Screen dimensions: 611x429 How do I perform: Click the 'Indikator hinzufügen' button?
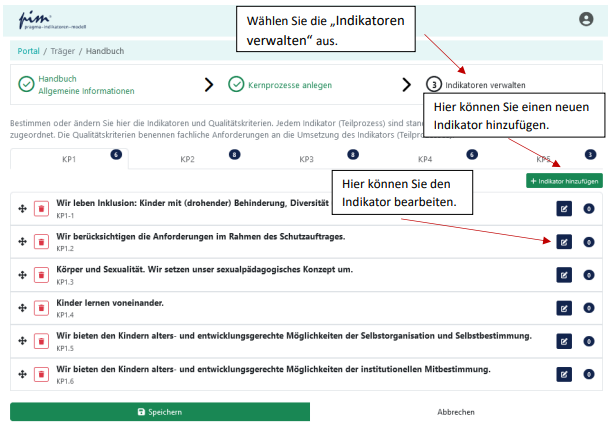[x=564, y=181]
